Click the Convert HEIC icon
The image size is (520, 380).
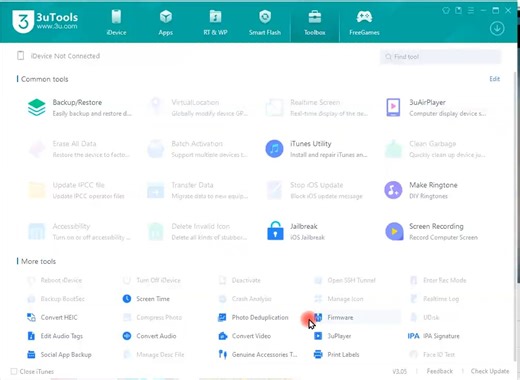click(31, 317)
